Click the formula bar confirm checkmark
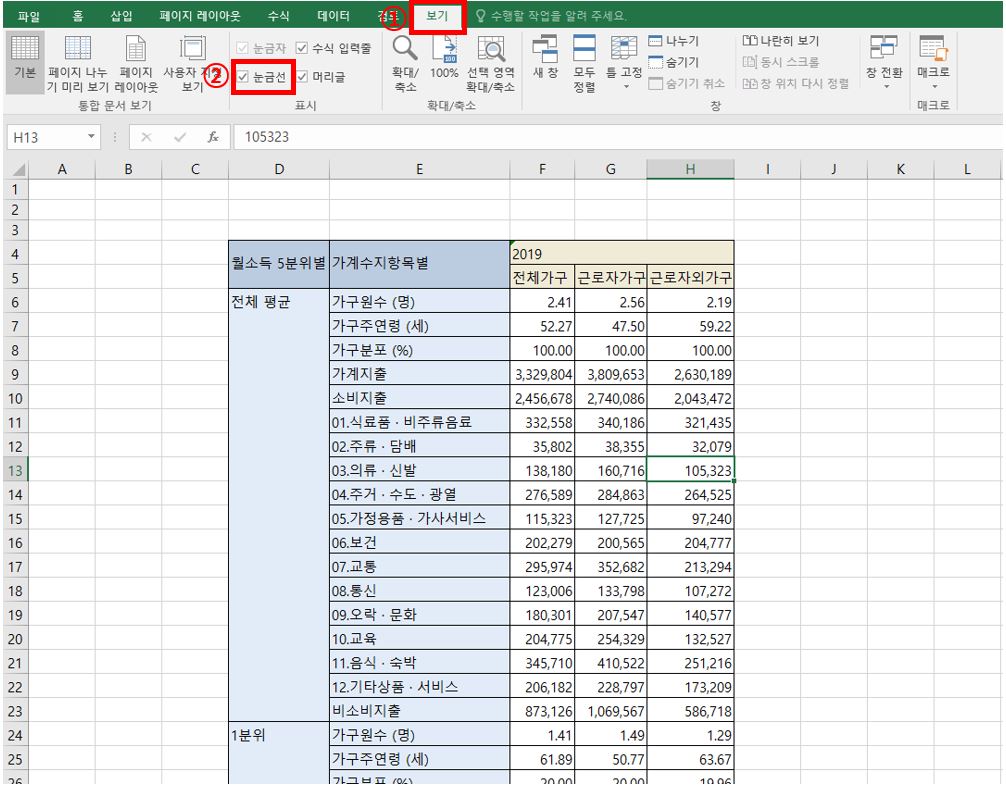The height and width of the screenshot is (788, 1006). [x=180, y=137]
